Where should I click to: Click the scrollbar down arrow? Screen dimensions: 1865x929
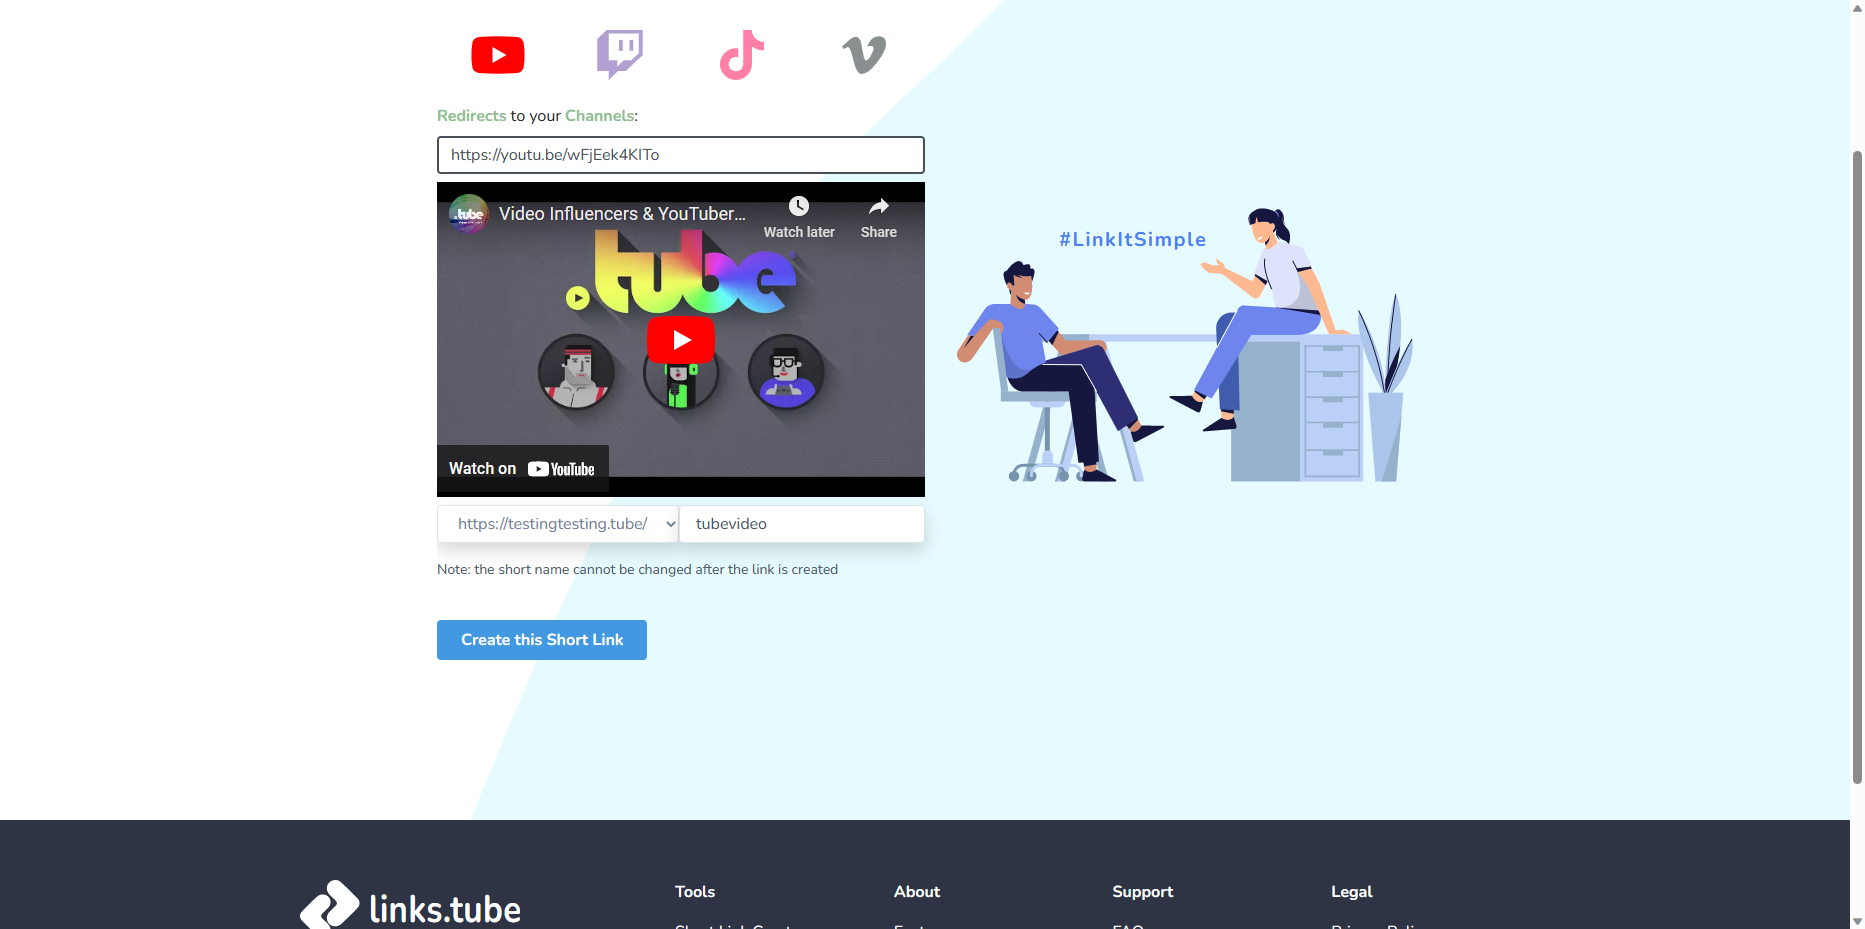click(x=1857, y=921)
